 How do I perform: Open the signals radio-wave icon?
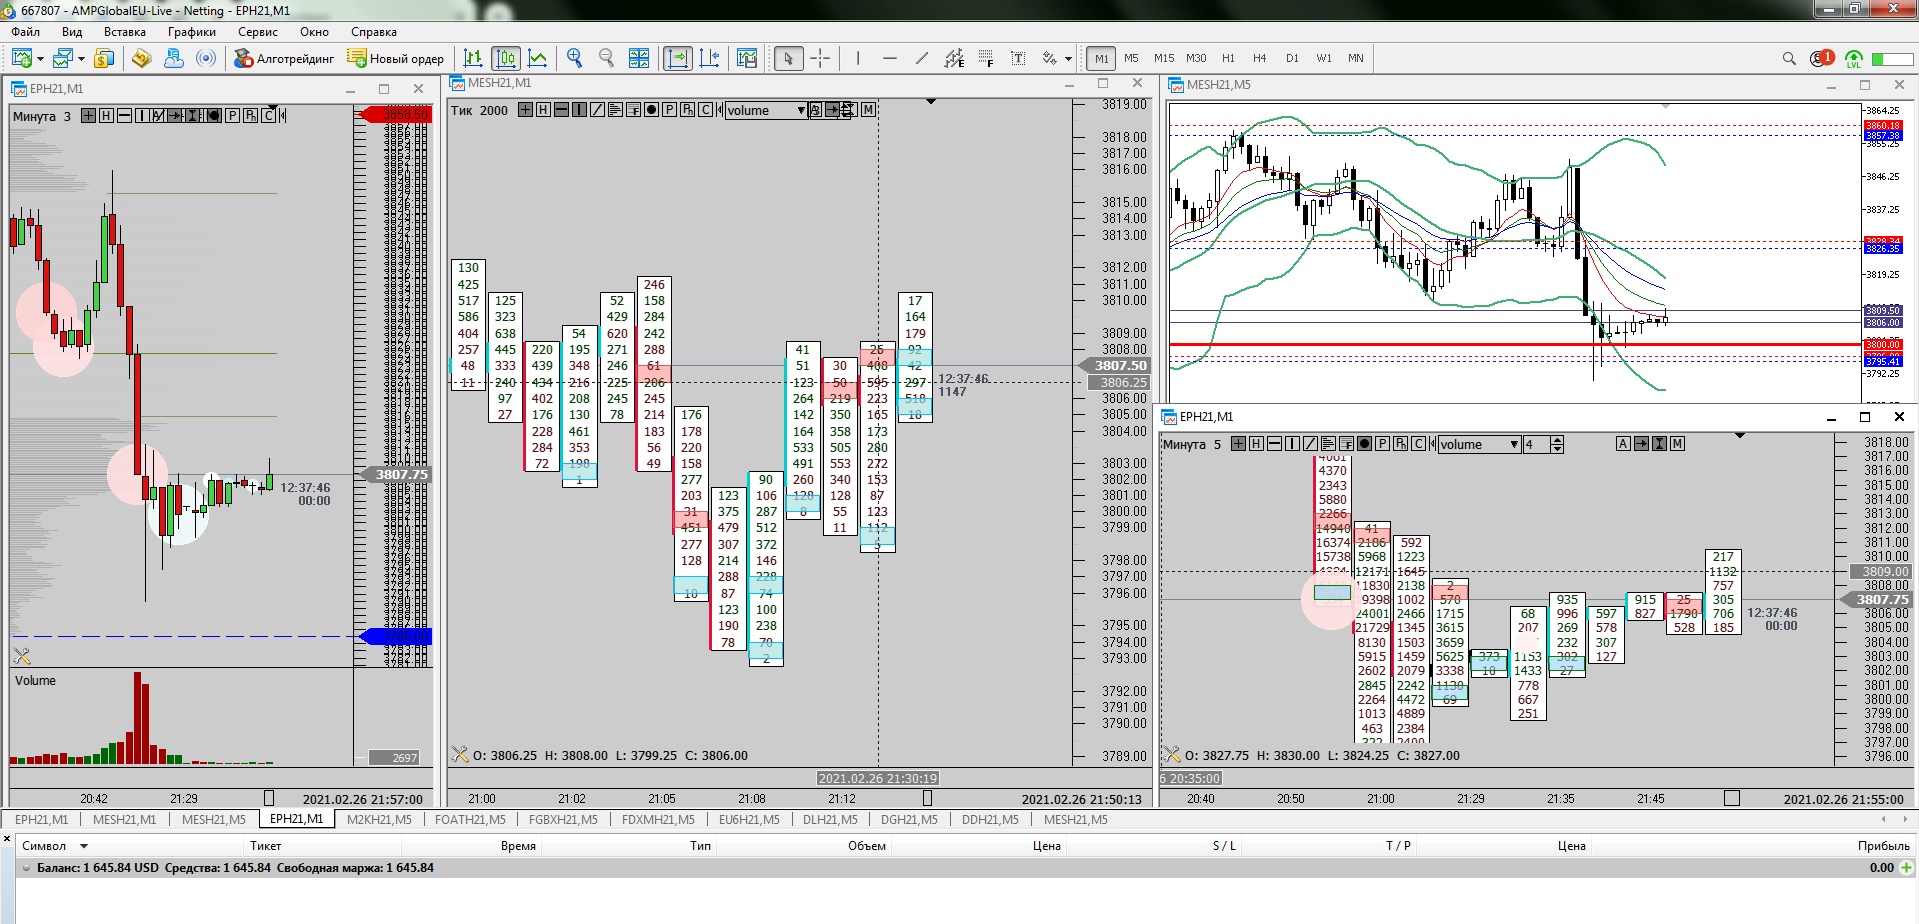(x=206, y=58)
